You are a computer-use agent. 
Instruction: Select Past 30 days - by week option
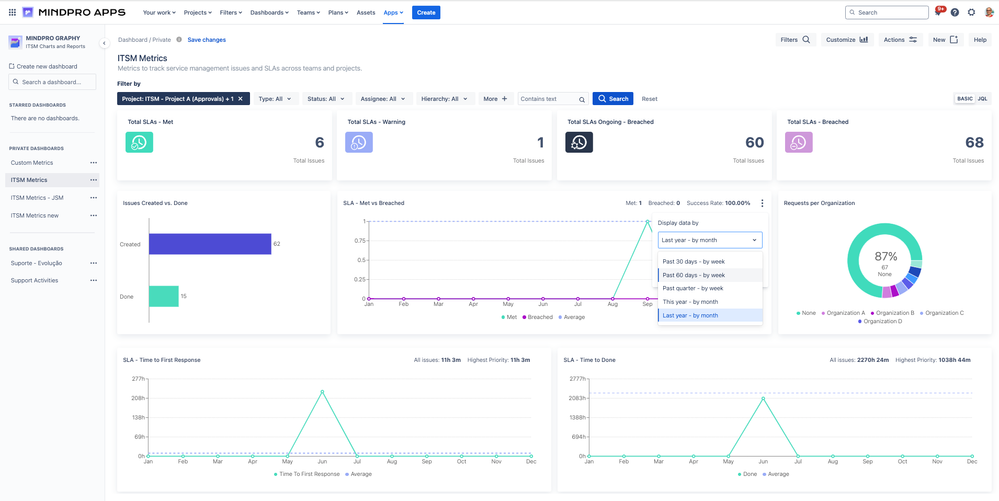pyautogui.click(x=710, y=261)
